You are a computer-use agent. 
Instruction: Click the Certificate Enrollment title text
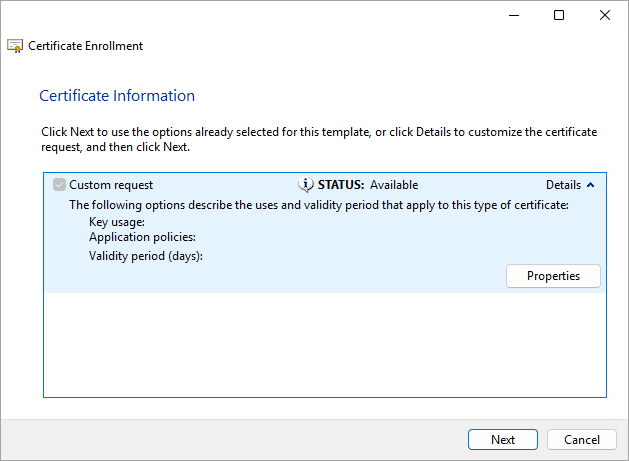(85, 46)
